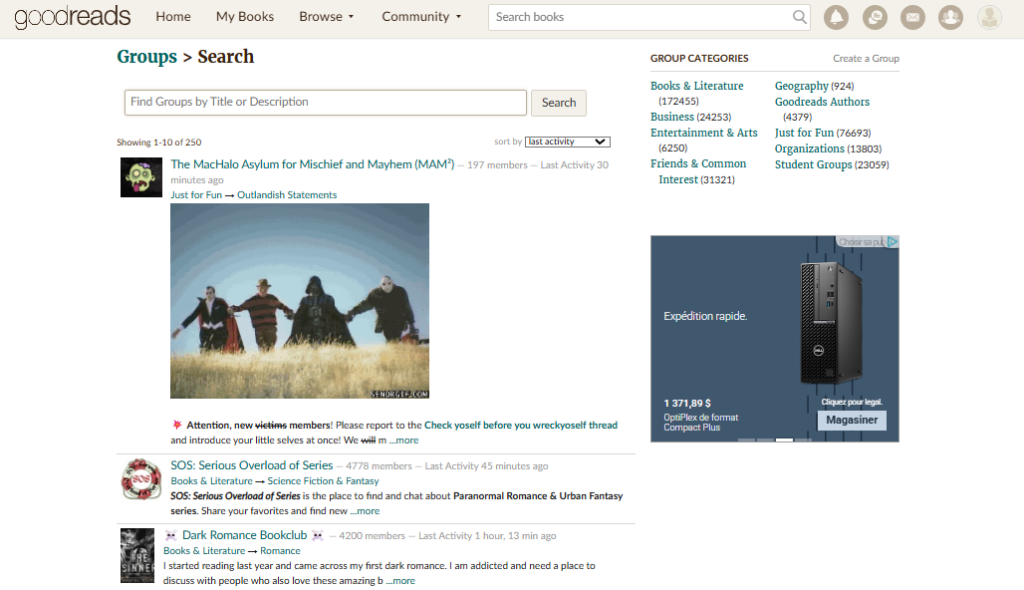The image size is (1024, 590).
Task: Click "Showing 1-10 of 250" text
Action: click(x=159, y=142)
